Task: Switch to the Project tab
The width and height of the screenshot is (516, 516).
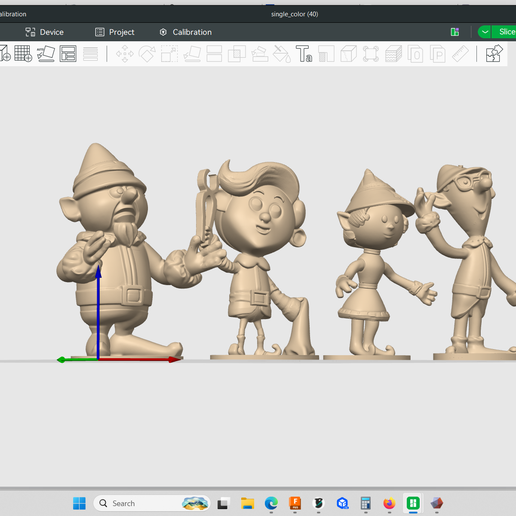Action: 115,32
